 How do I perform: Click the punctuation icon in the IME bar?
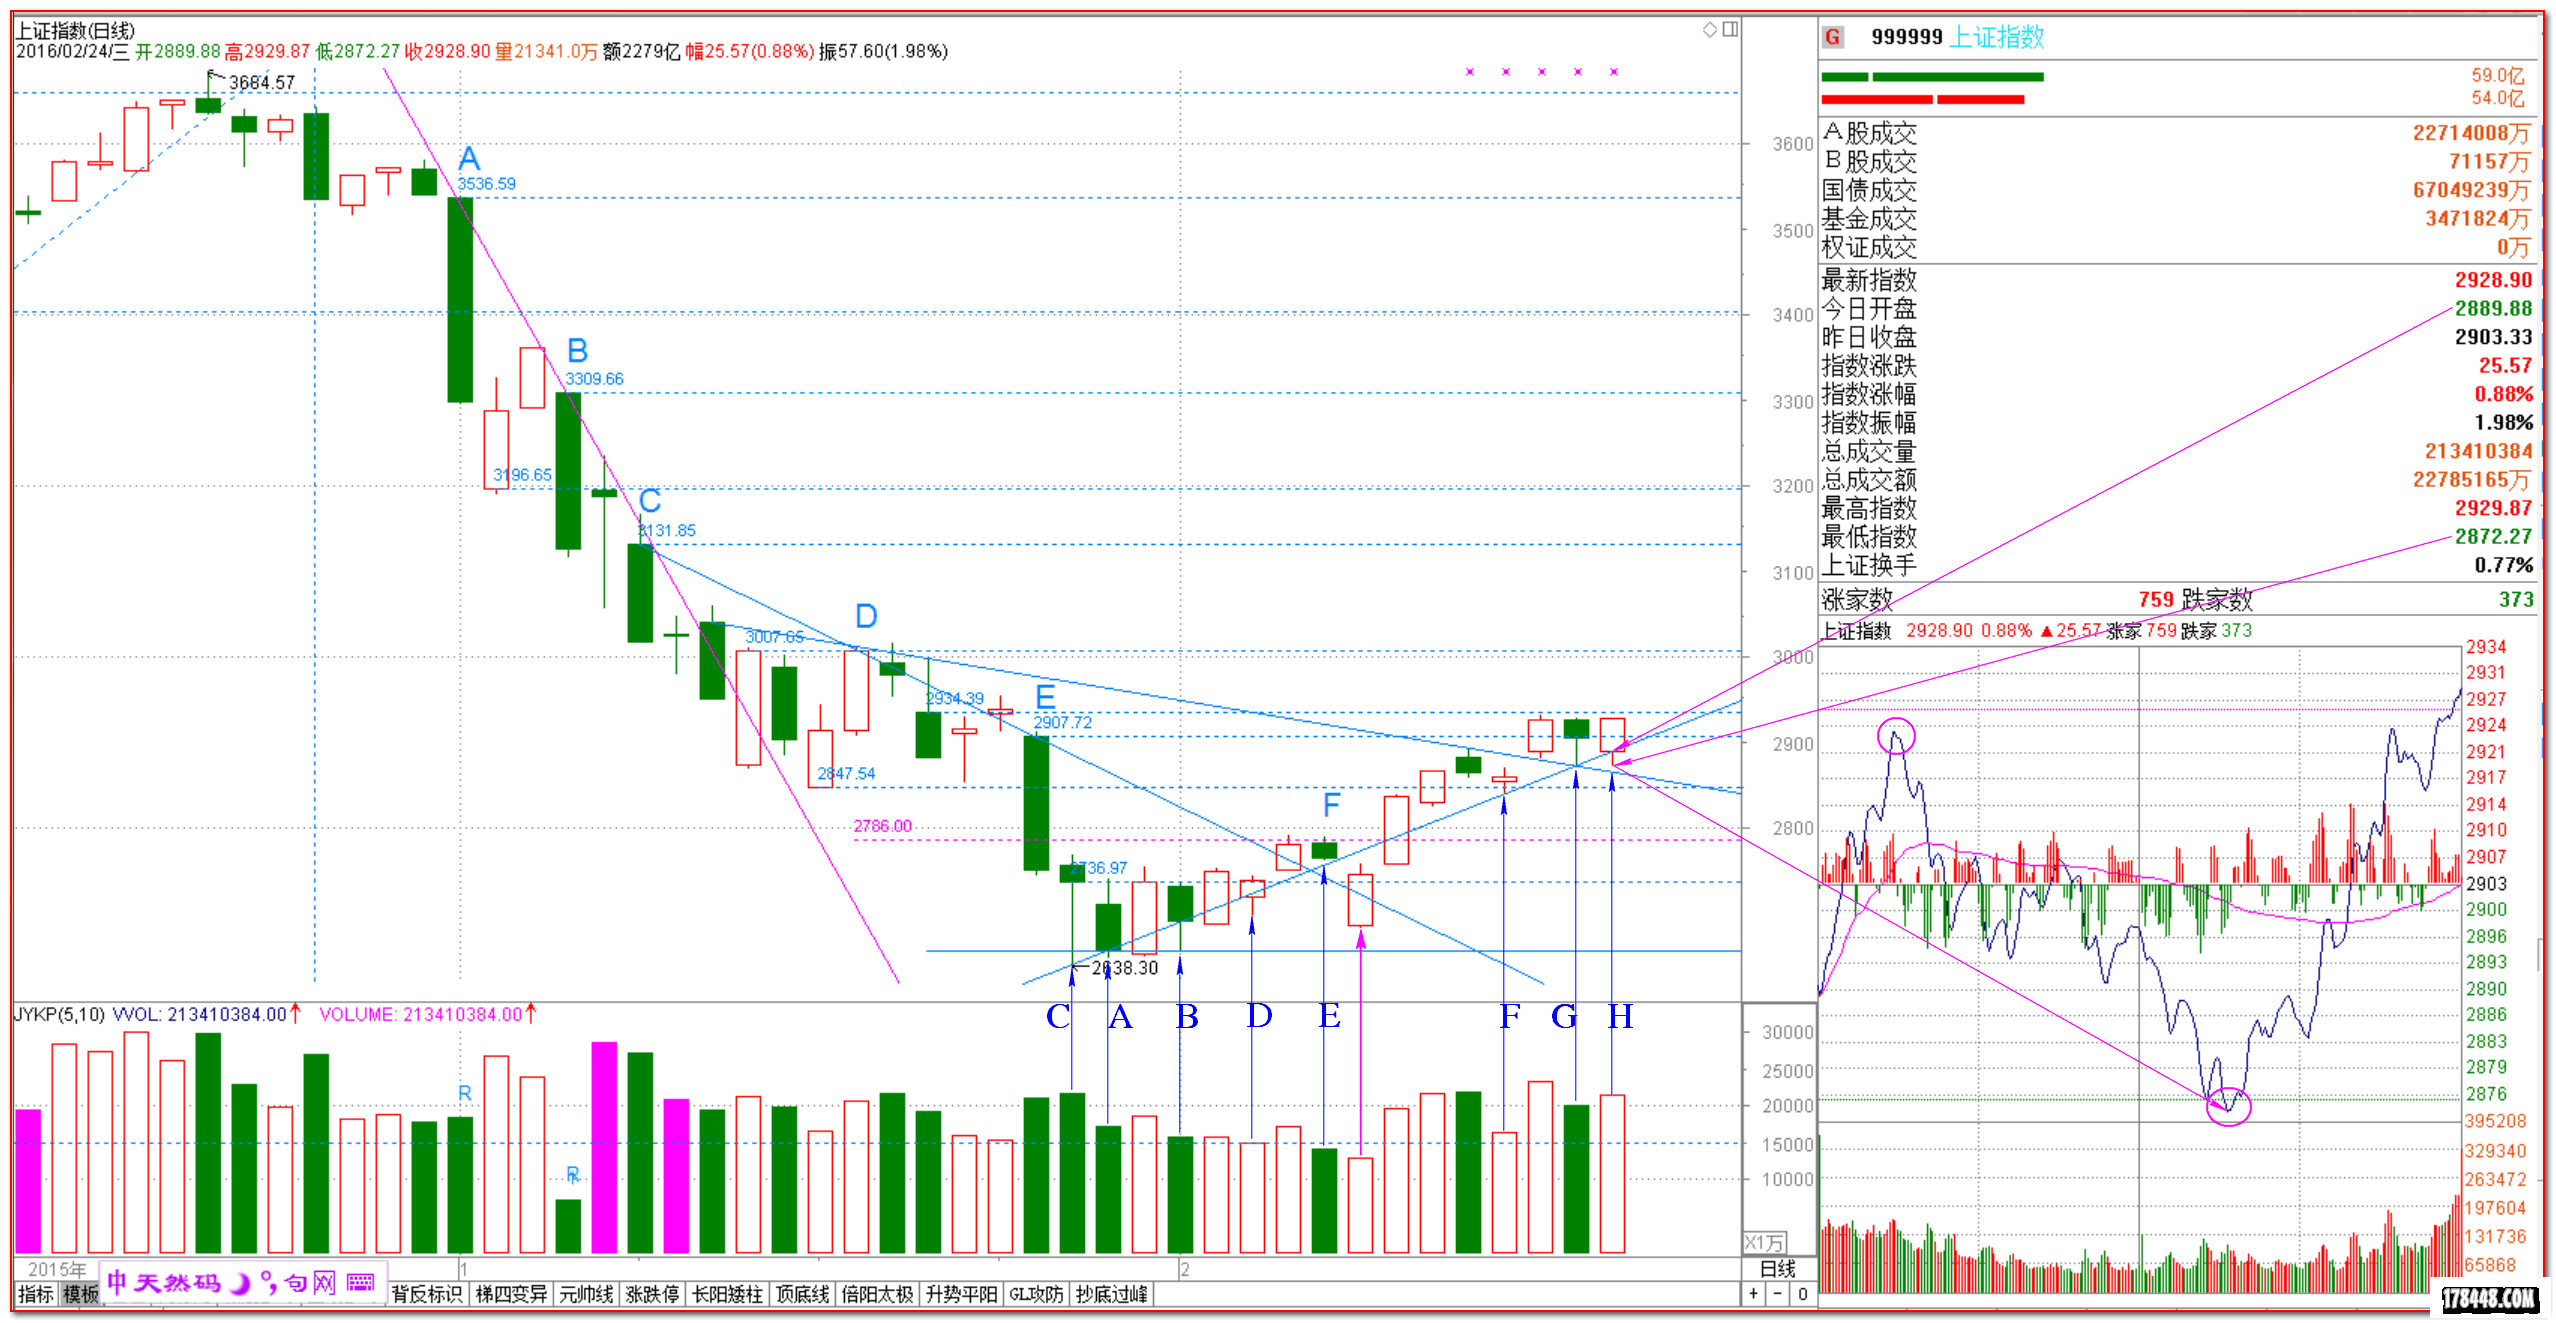point(268,1282)
